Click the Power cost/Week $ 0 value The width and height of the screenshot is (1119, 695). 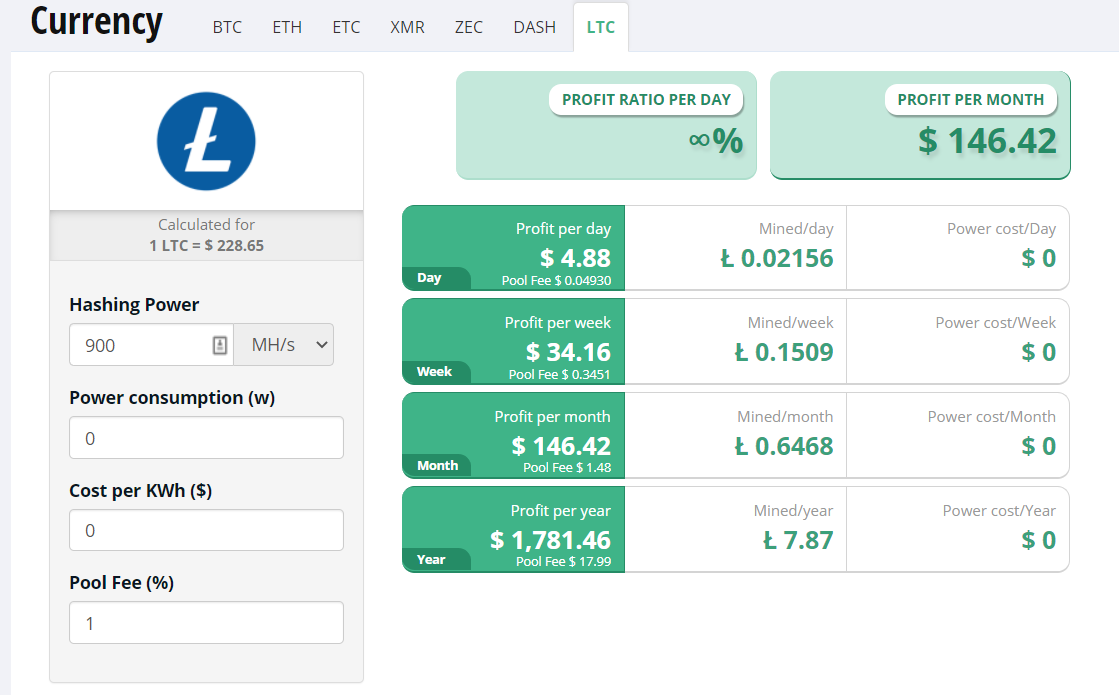[x=1038, y=352]
